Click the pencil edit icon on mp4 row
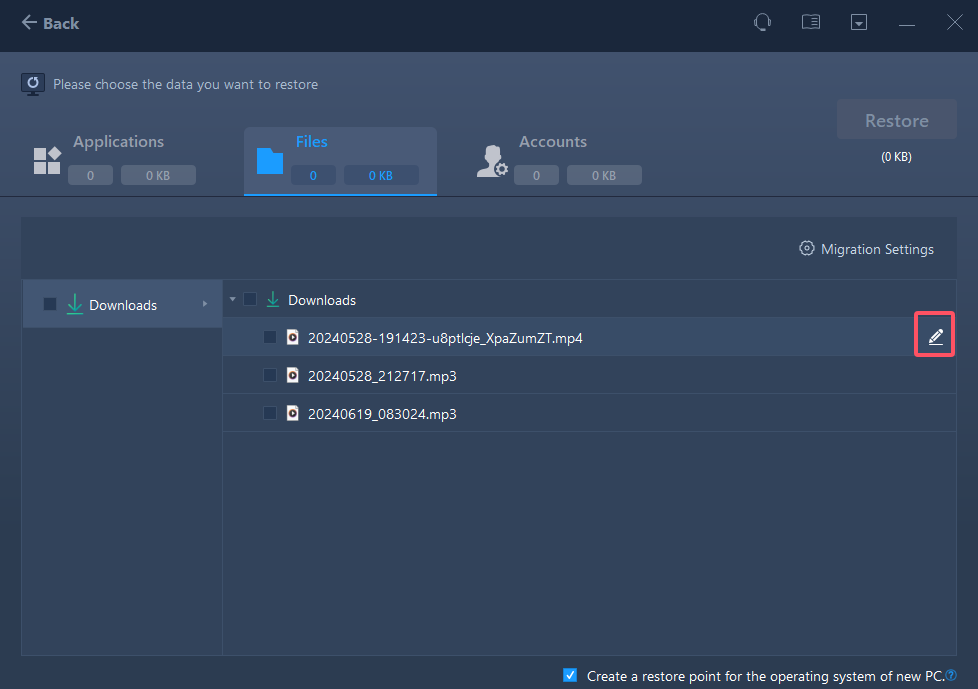Screen dimensions: 978x689 click(935, 338)
